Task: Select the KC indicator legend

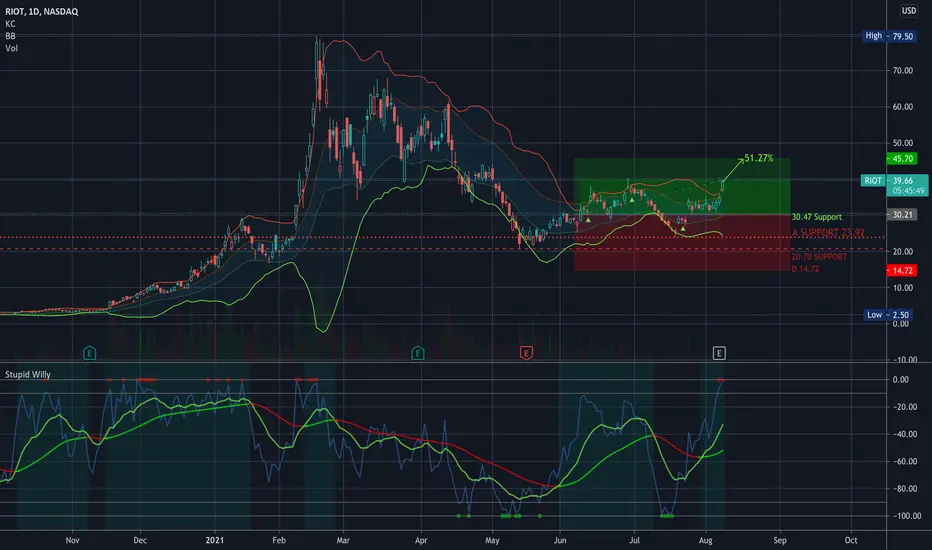Action: (10, 24)
